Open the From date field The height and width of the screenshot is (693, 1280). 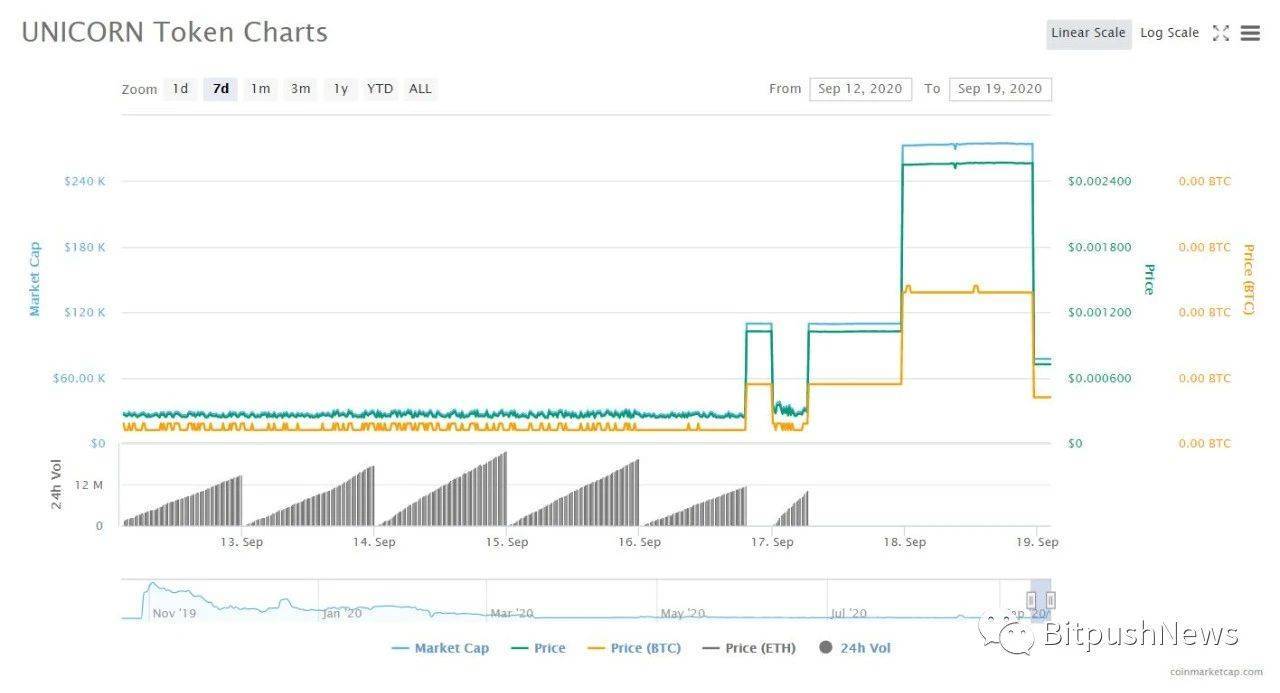coord(860,89)
